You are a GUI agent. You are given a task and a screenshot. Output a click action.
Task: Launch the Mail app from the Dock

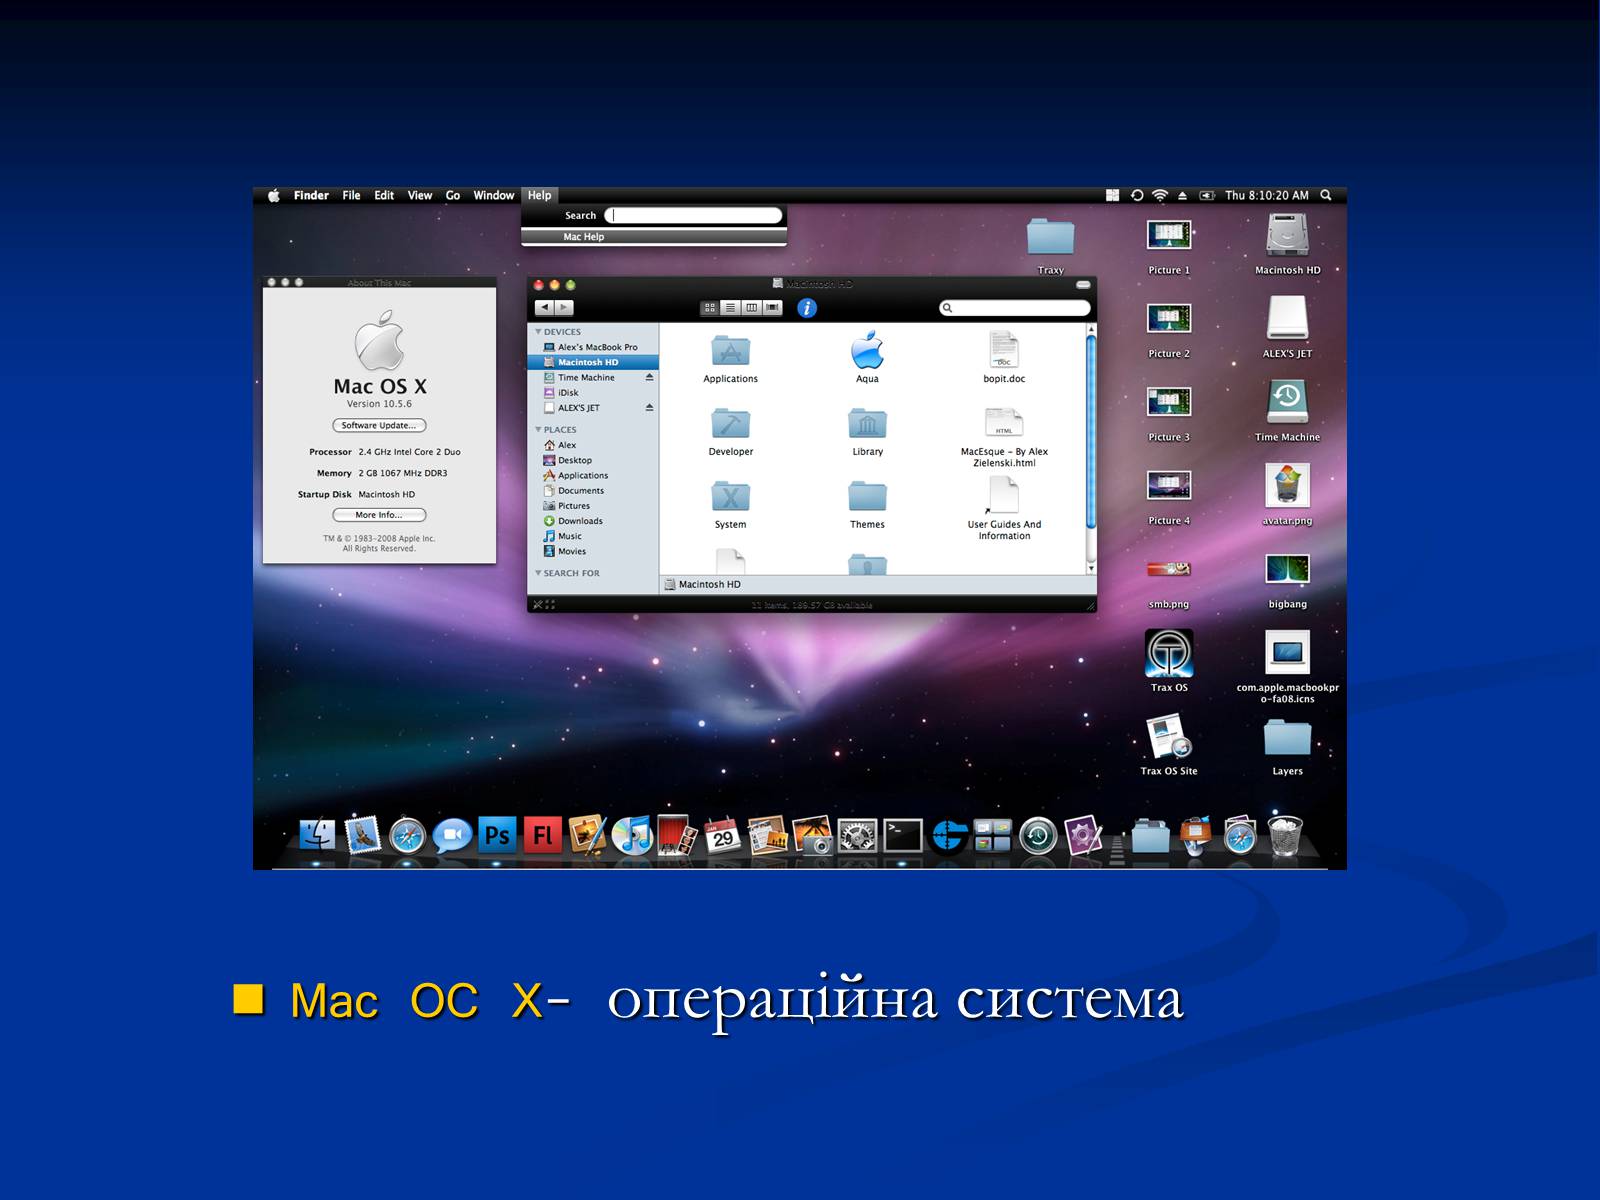(362, 834)
